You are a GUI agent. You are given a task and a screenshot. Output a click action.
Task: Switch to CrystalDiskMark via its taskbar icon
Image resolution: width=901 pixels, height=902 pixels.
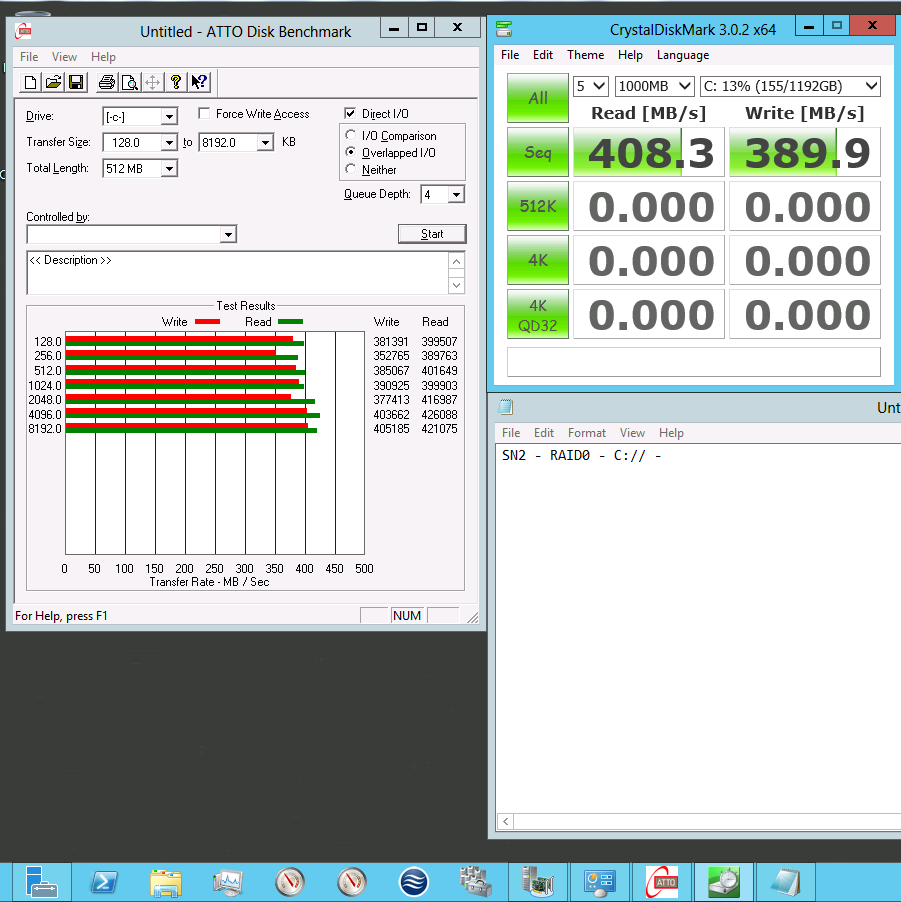(724, 881)
